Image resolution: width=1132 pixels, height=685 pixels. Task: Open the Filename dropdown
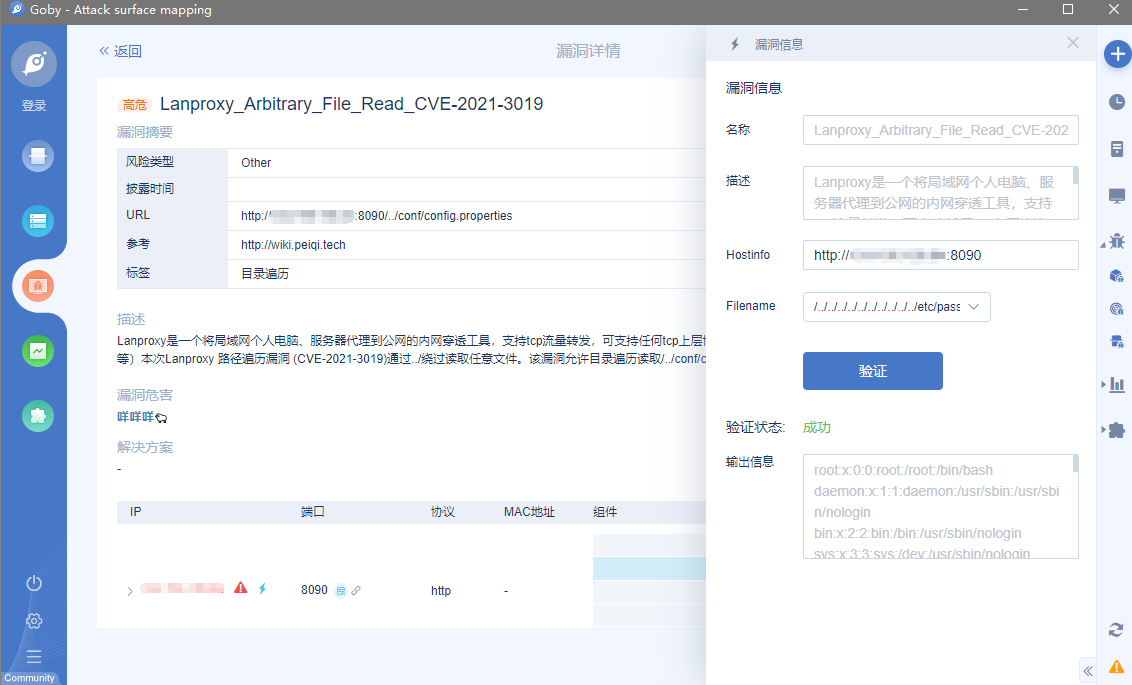click(896, 307)
